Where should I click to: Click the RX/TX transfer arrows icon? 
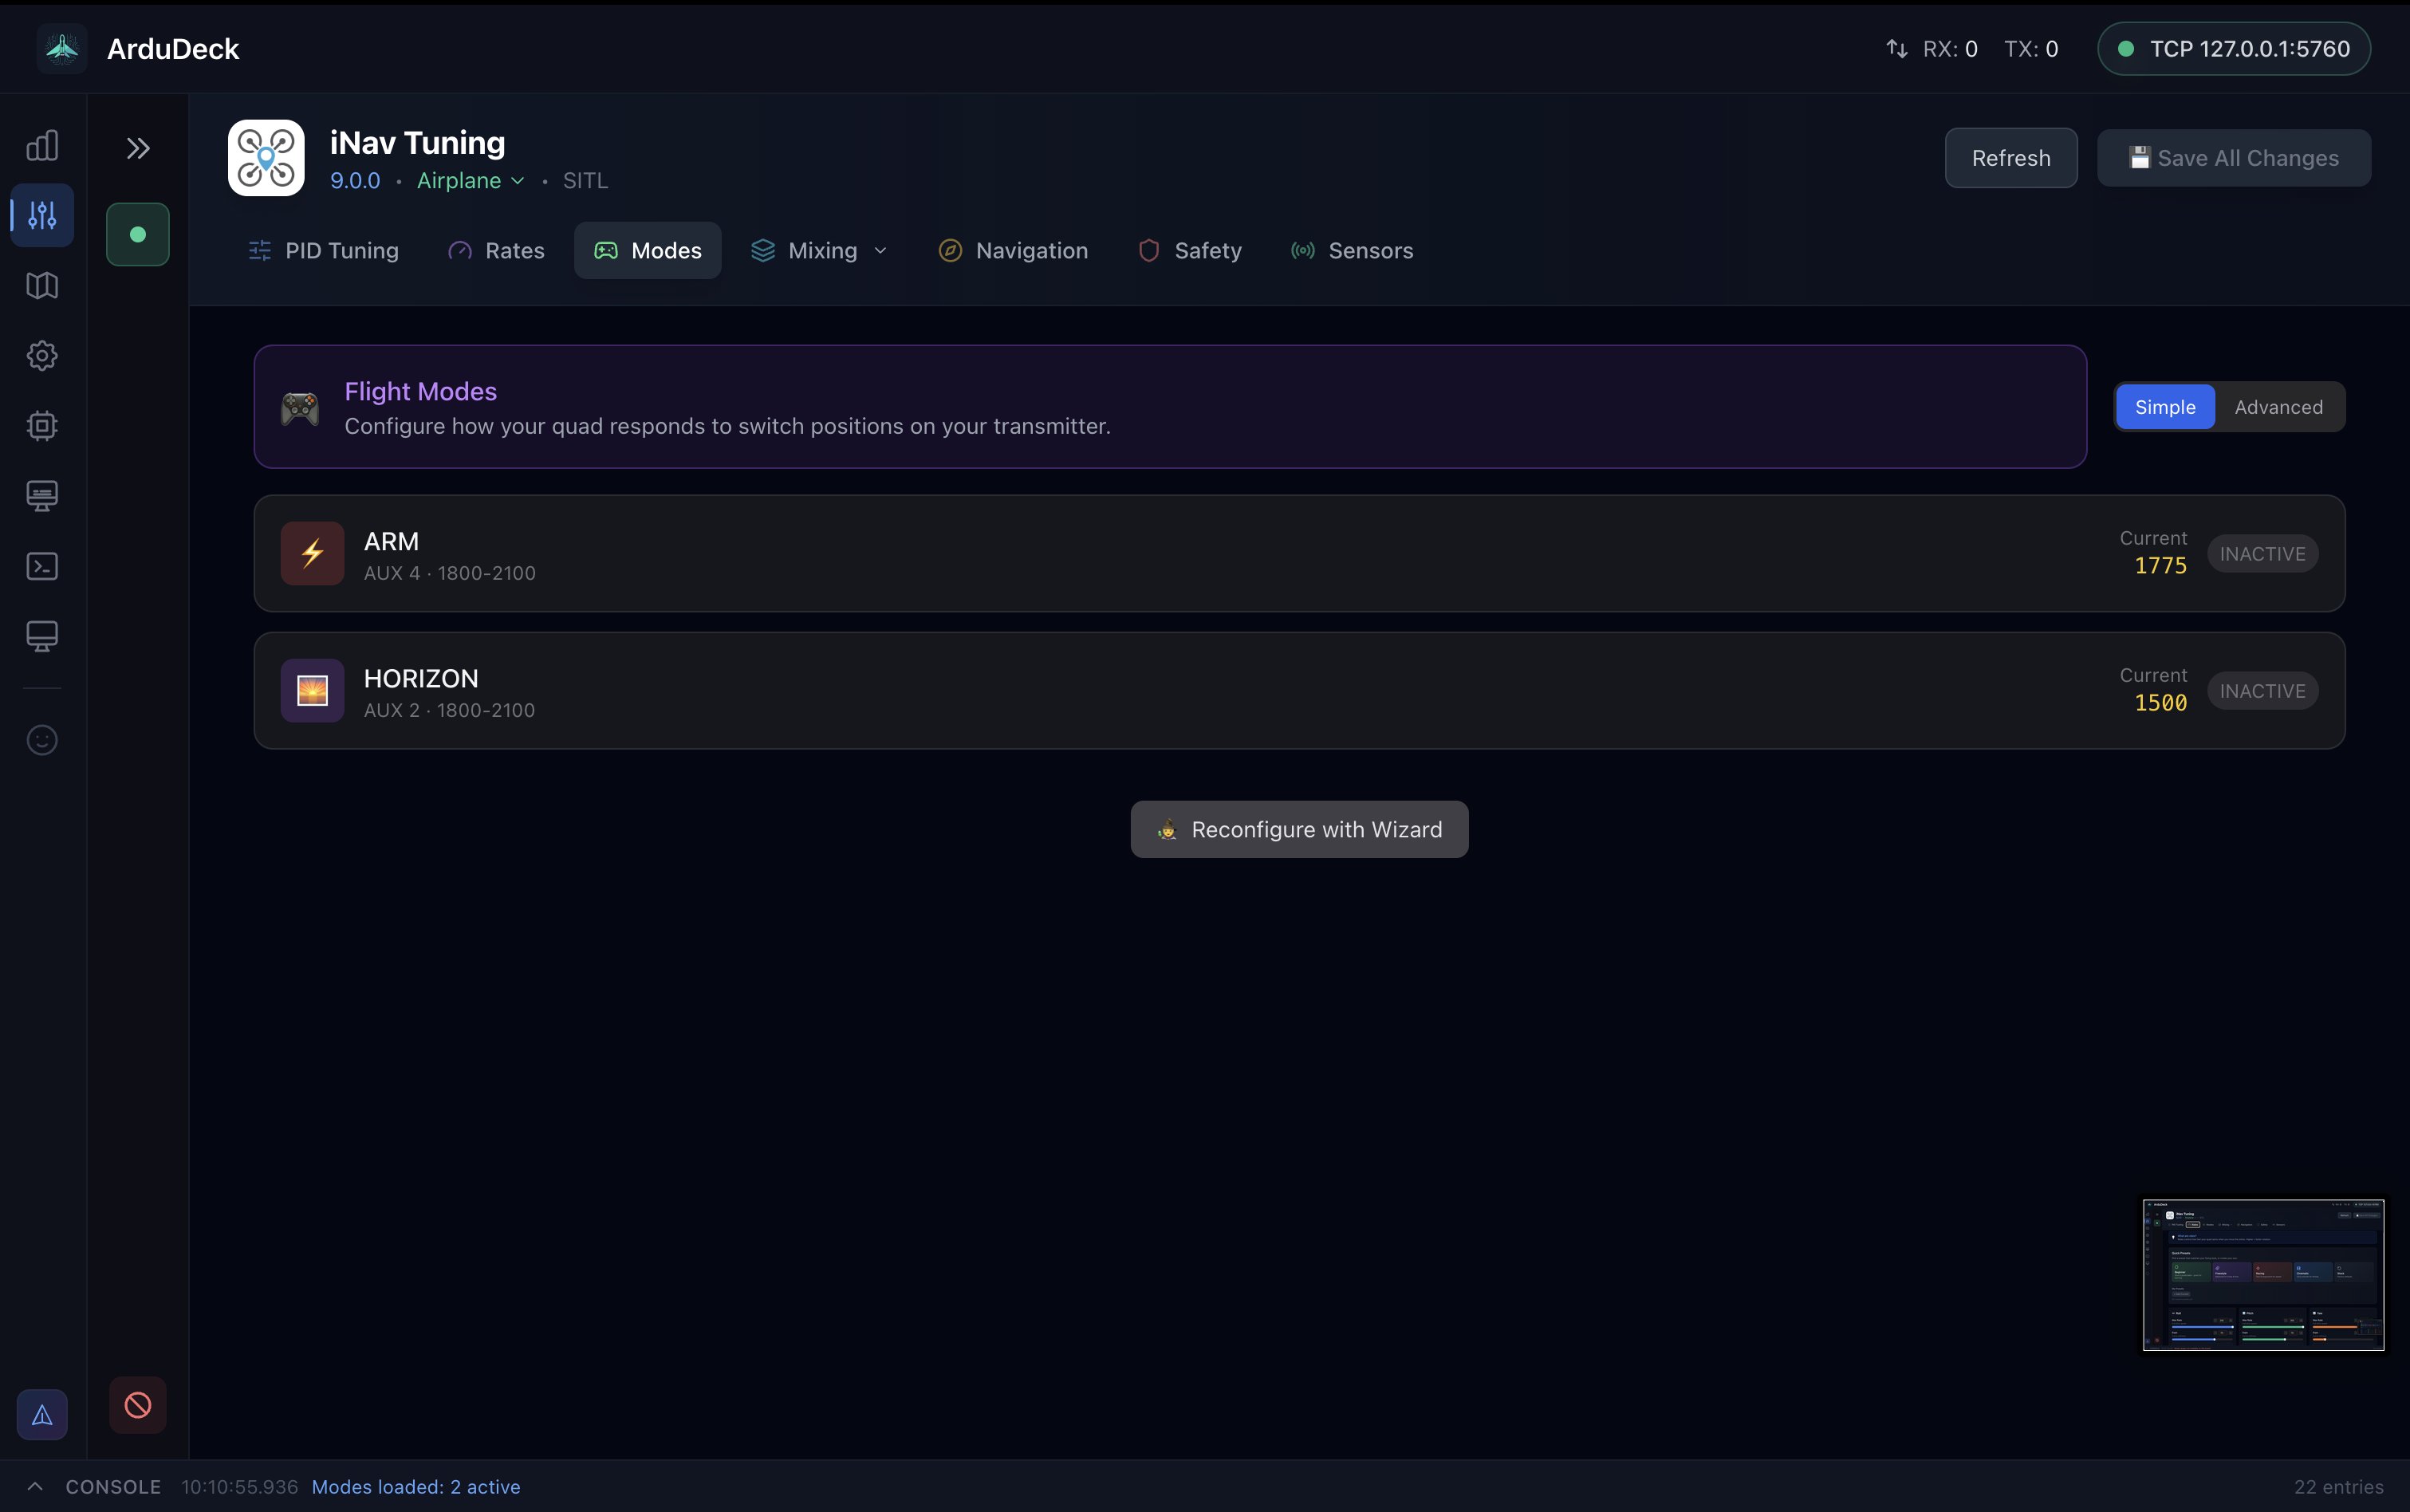1897,49
